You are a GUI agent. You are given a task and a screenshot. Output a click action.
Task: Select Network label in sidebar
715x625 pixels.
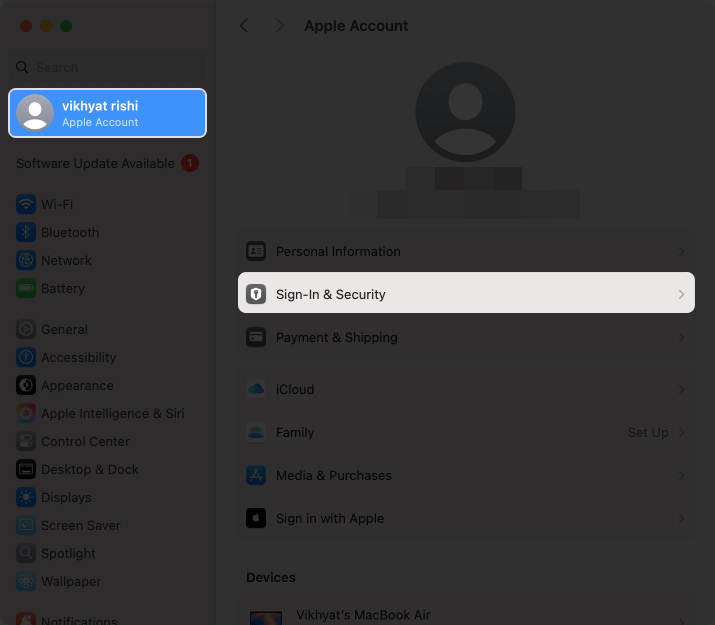[x=66, y=260]
